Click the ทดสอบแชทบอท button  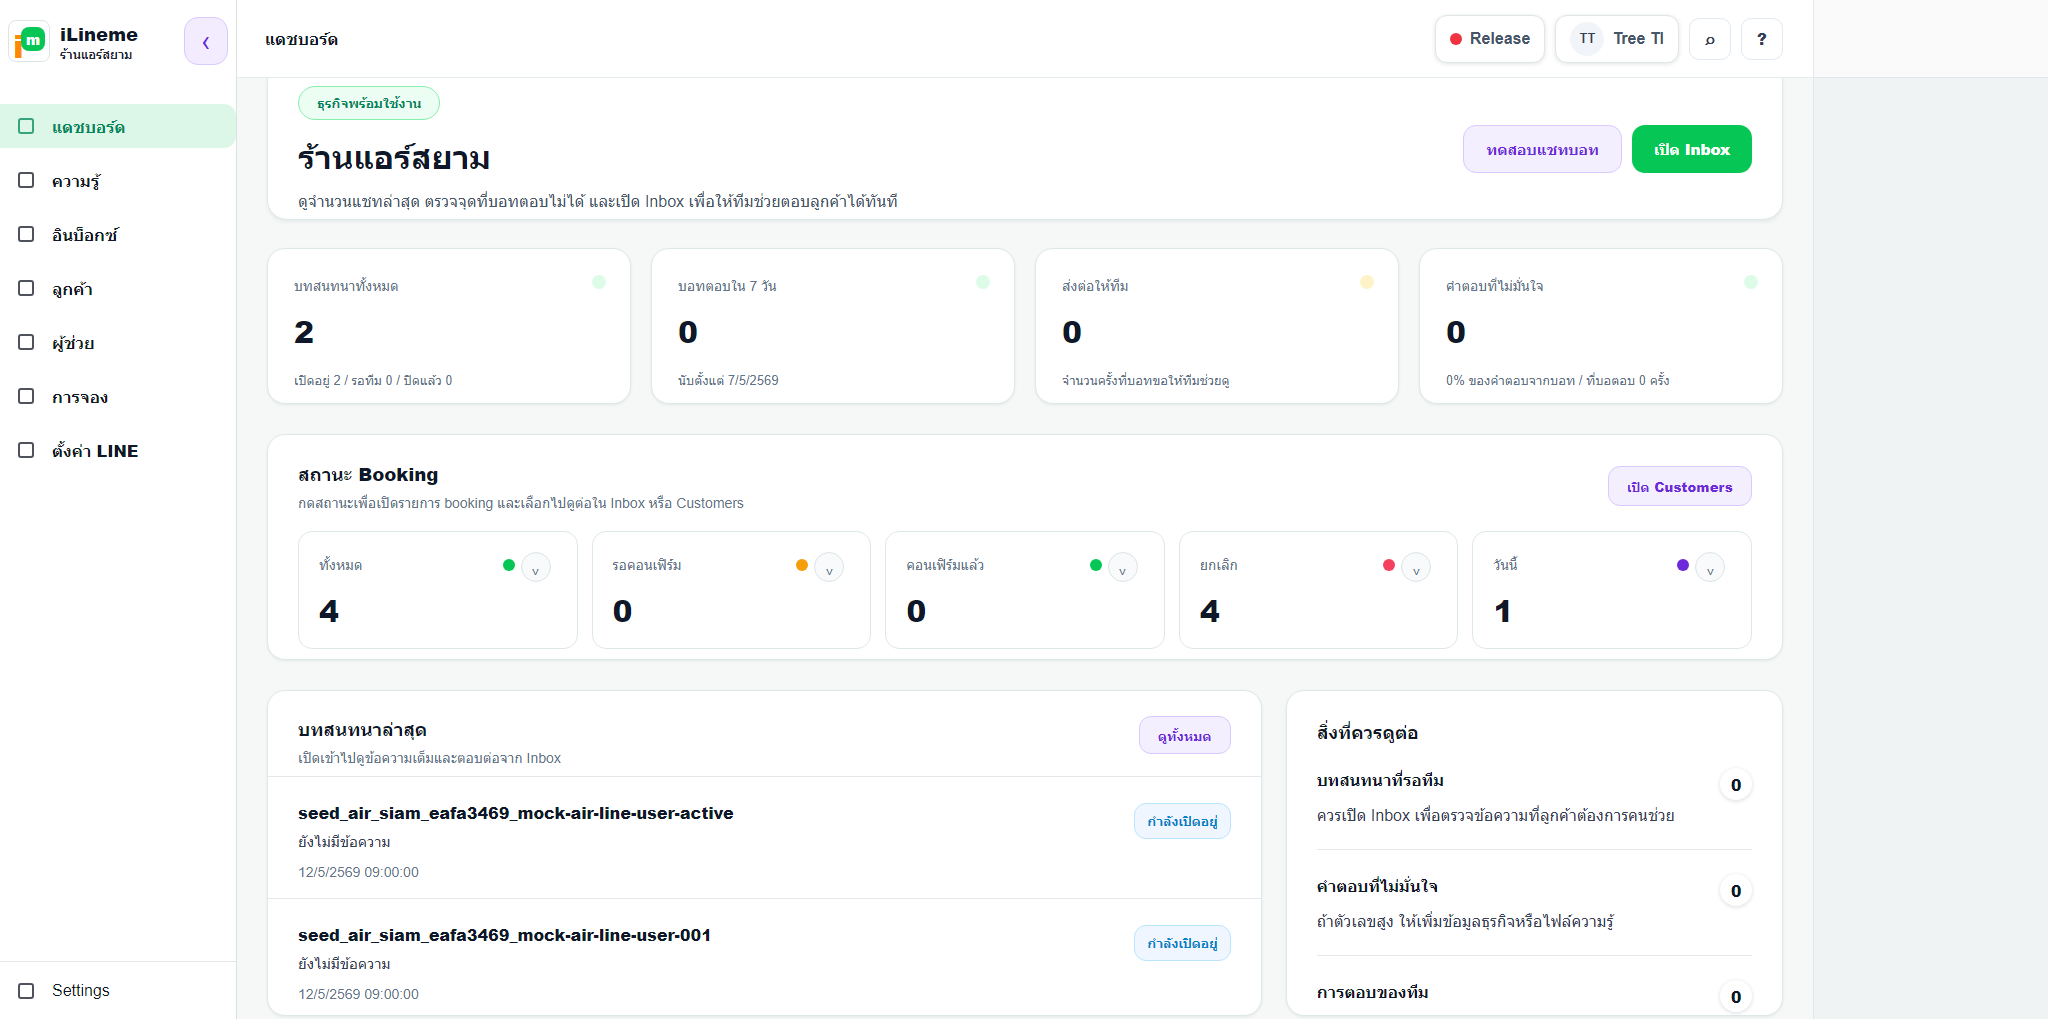[1542, 149]
